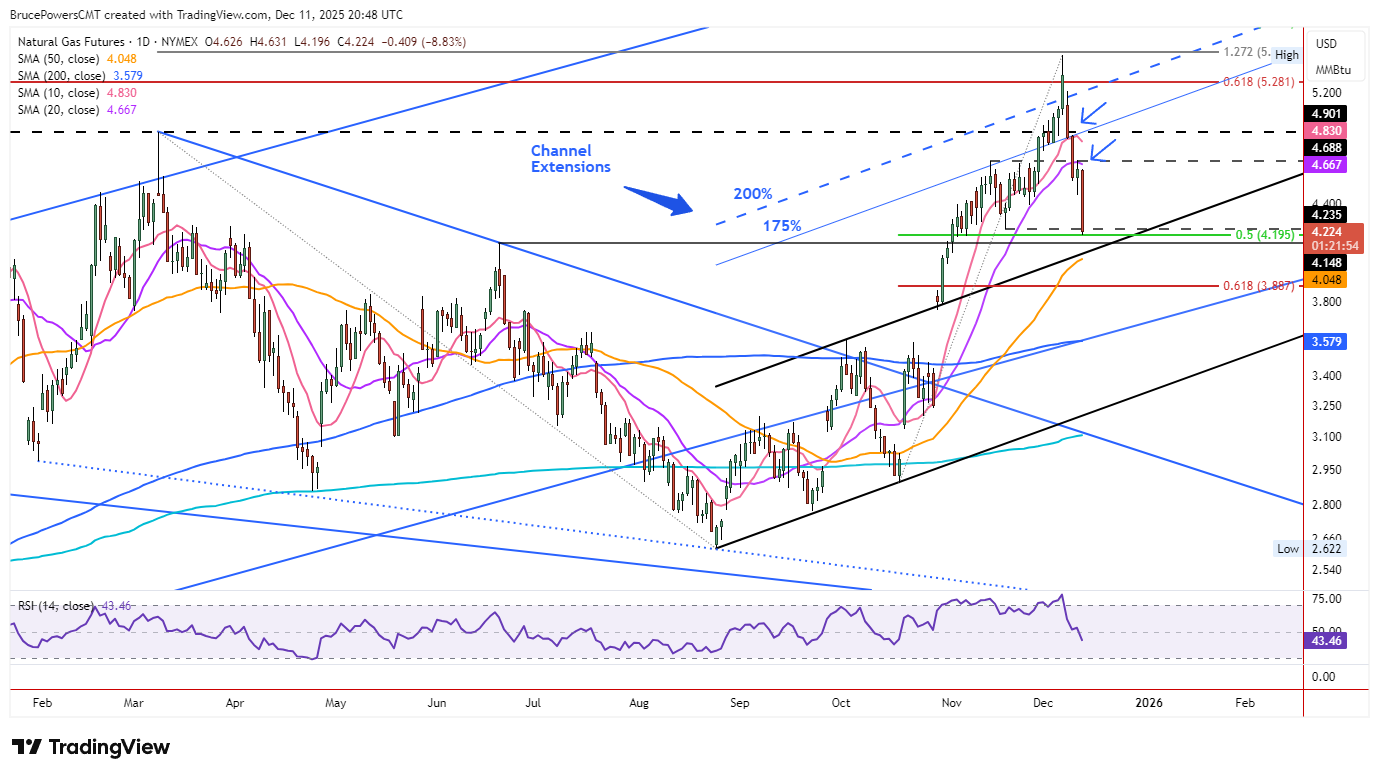The image size is (1379, 777).
Task: Click the 0.5 (4.195) Fibonacci label
Action: tap(1265, 235)
